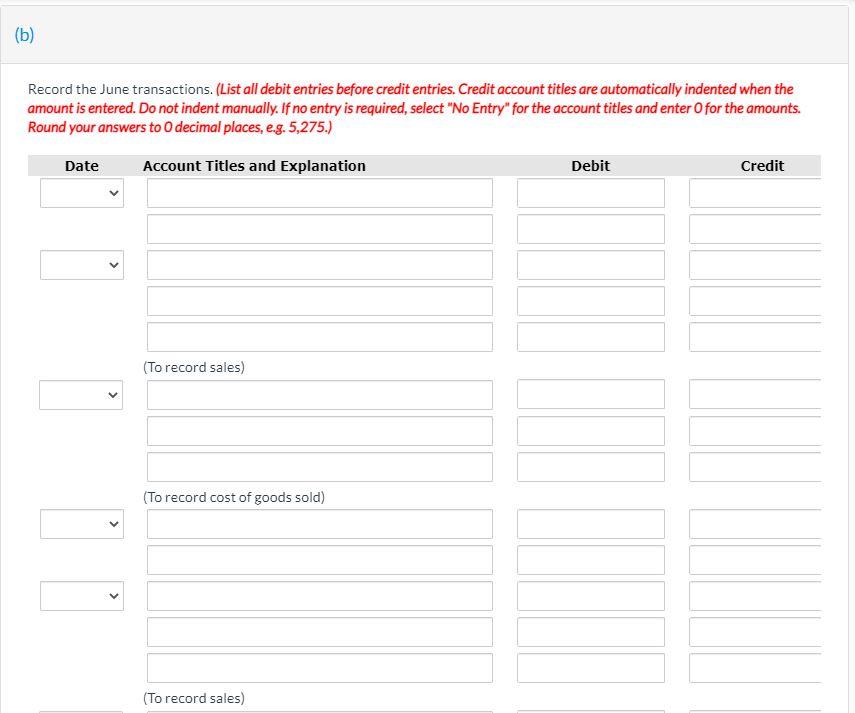855x713 pixels.
Task: Open the fifth Date dropdown from the top
Action: pyautogui.click(x=82, y=596)
